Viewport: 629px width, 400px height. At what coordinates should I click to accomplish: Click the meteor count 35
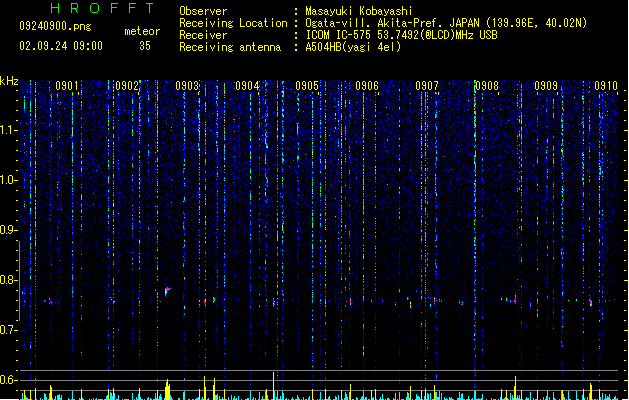145,46
